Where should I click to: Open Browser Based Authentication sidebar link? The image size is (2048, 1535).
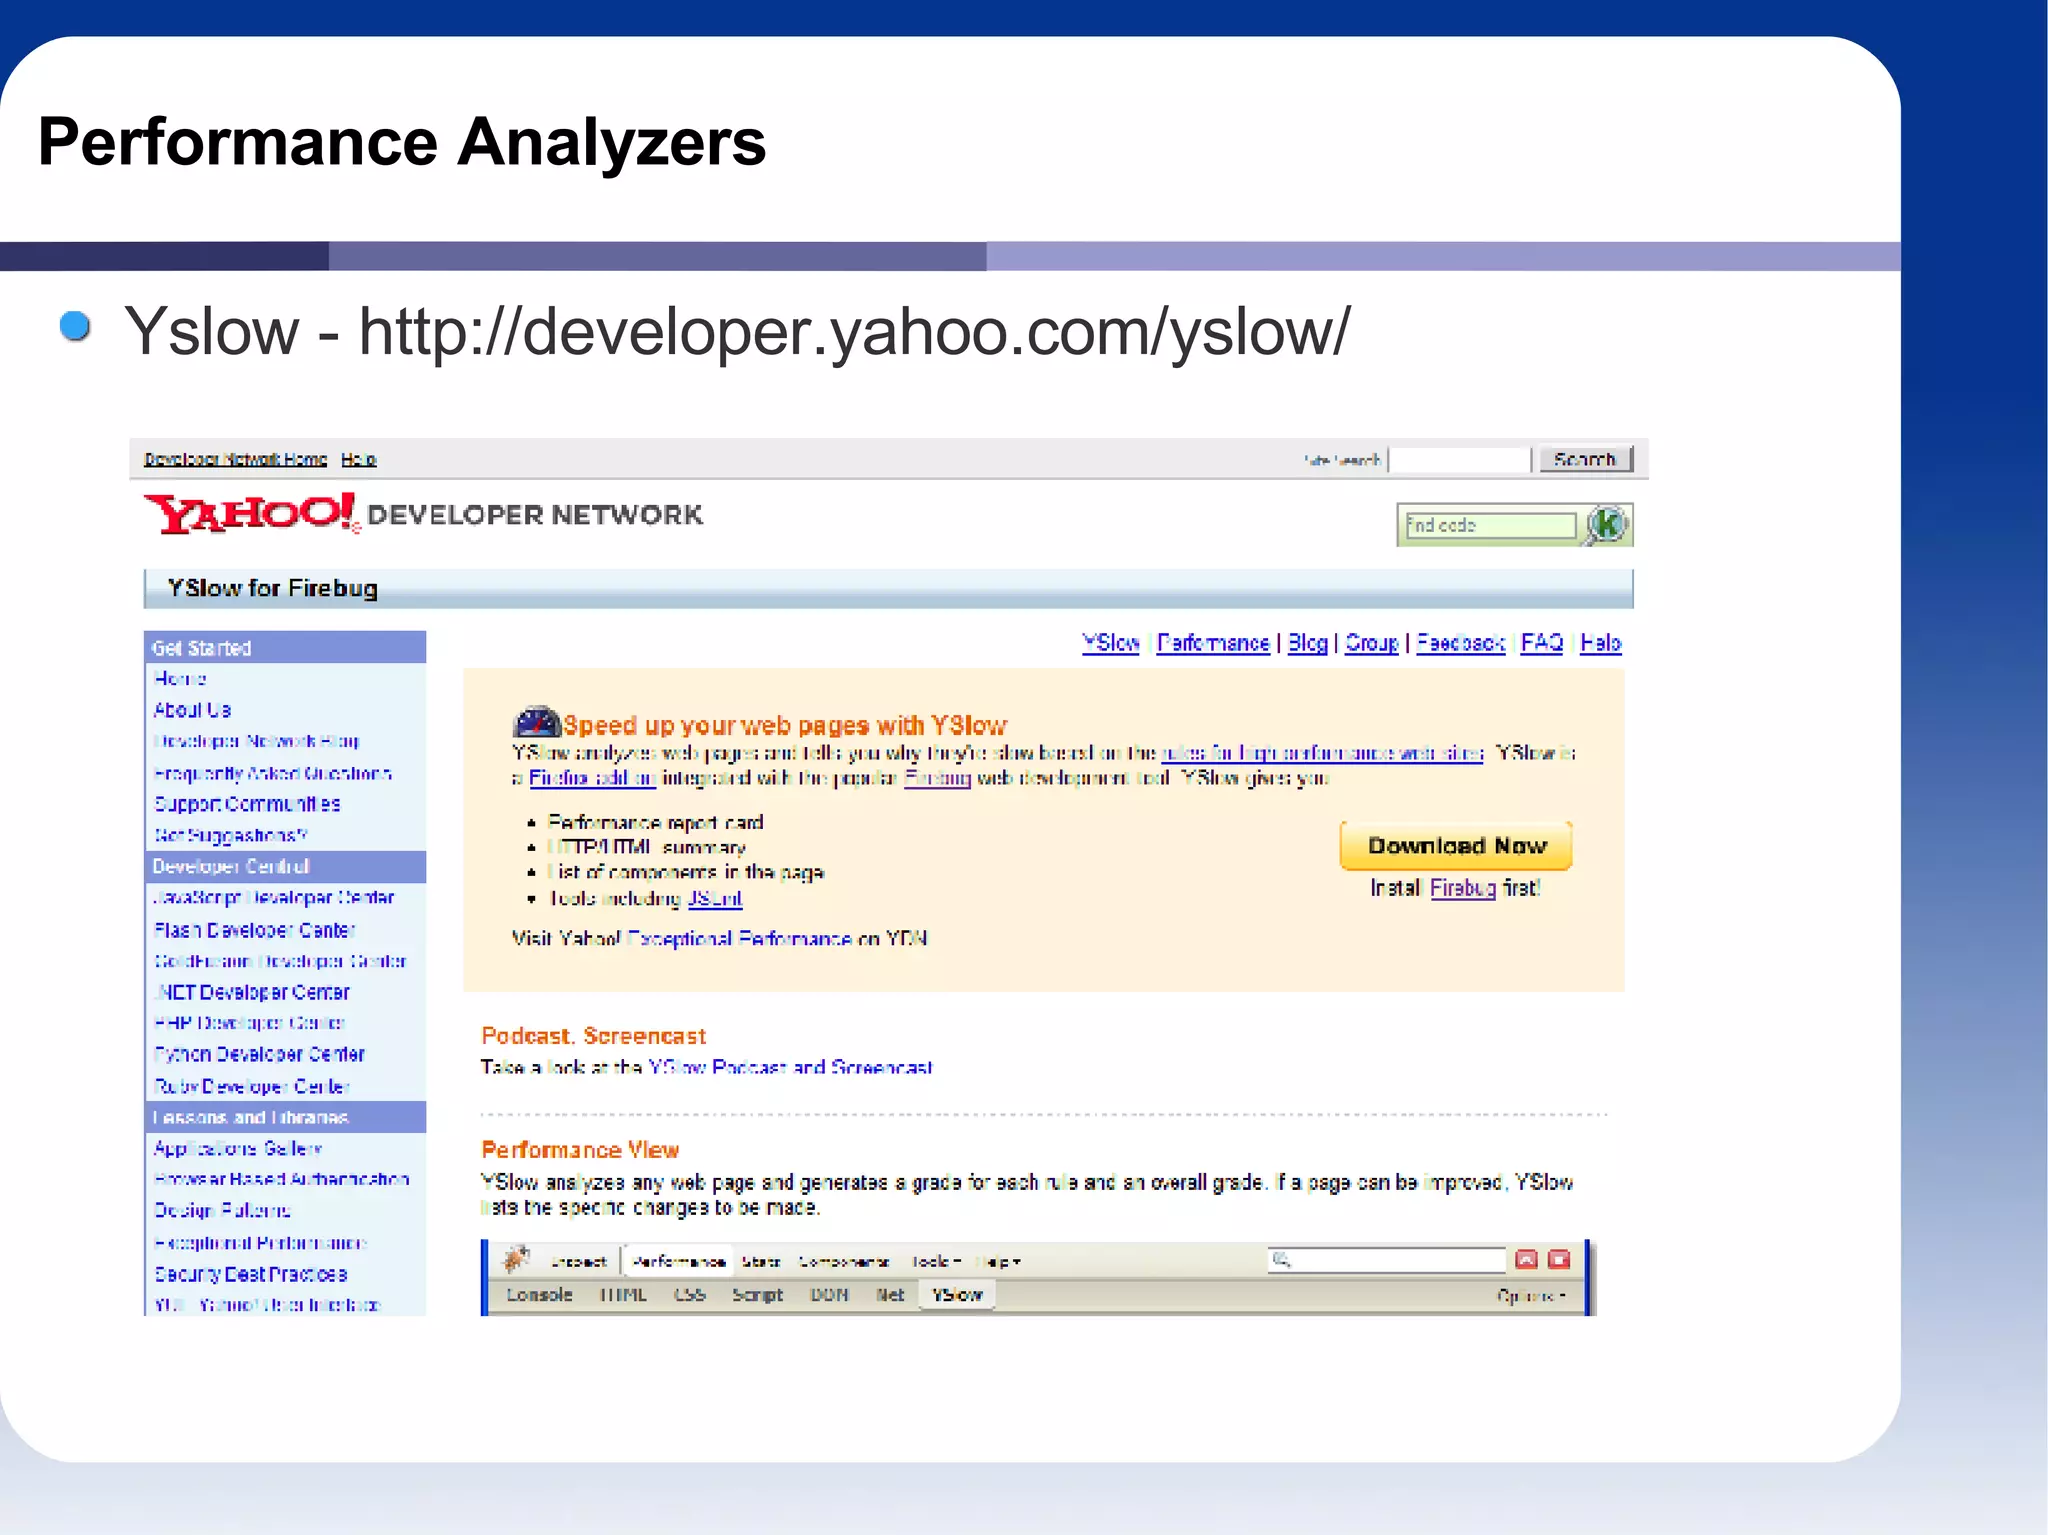(282, 1179)
